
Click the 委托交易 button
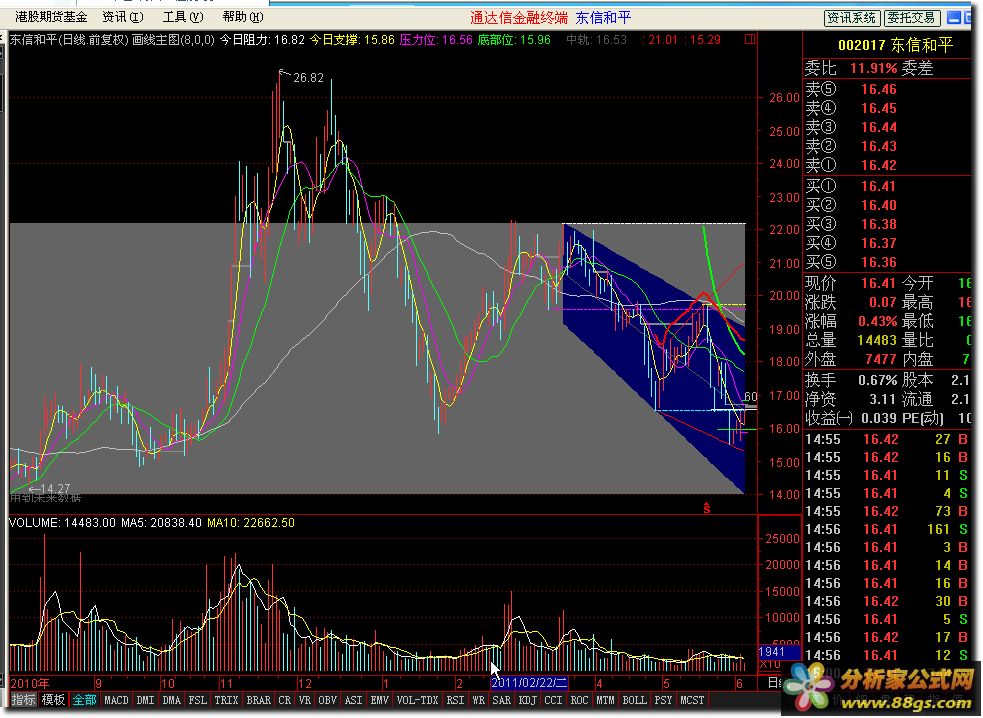pyautogui.click(x=912, y=18)
